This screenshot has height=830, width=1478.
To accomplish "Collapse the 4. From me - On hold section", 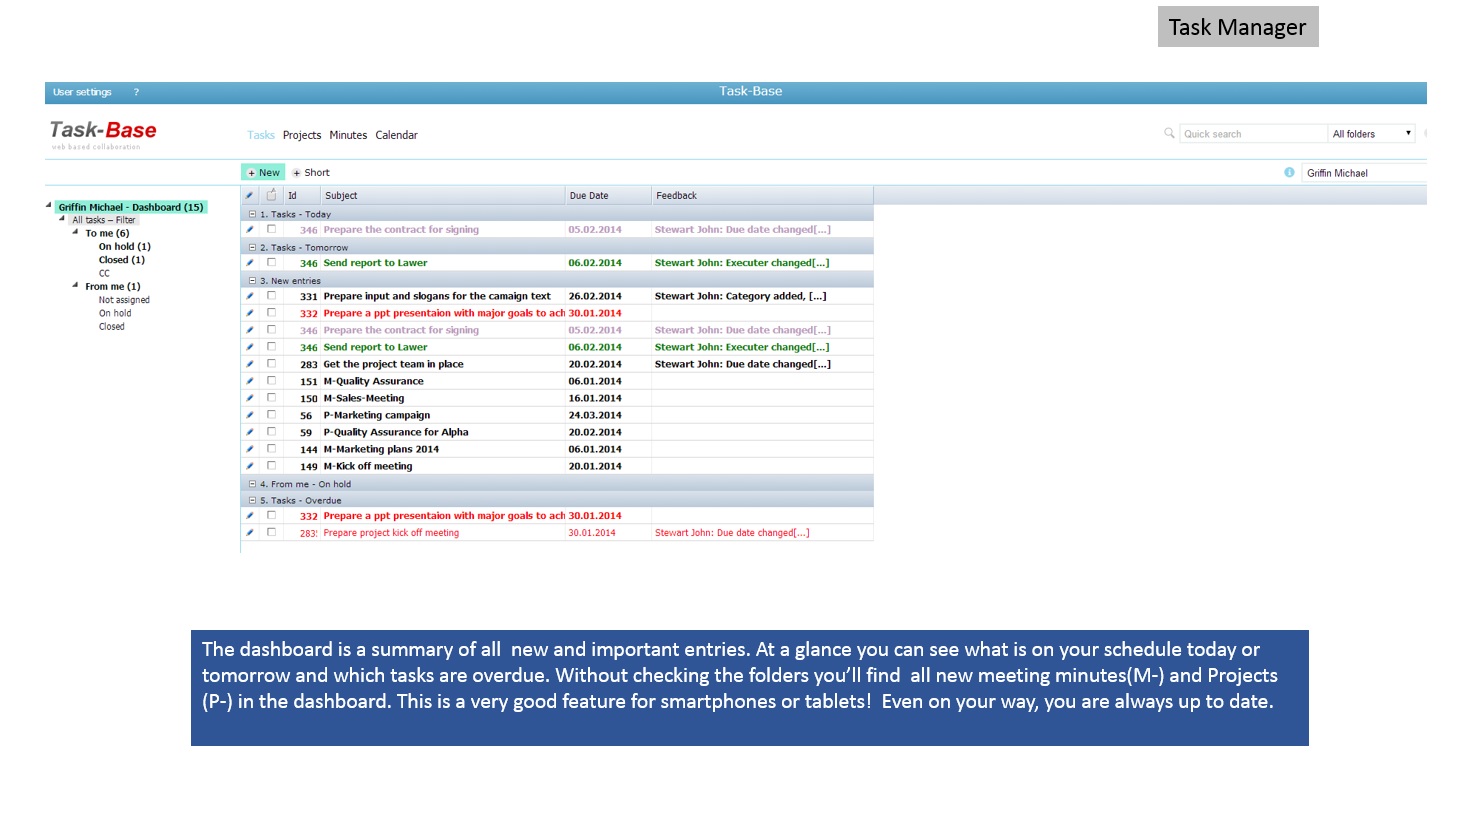I will [x=252, y=484].
